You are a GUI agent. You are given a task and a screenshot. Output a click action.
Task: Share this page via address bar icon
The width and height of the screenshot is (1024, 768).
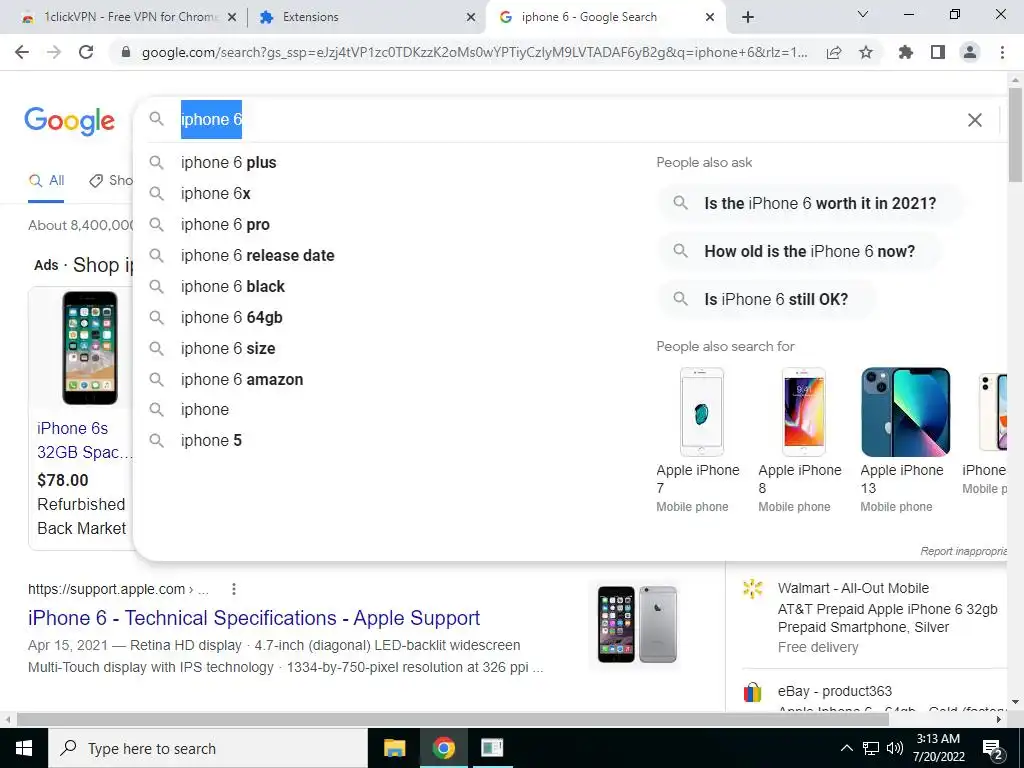click(x=834, y=52)
